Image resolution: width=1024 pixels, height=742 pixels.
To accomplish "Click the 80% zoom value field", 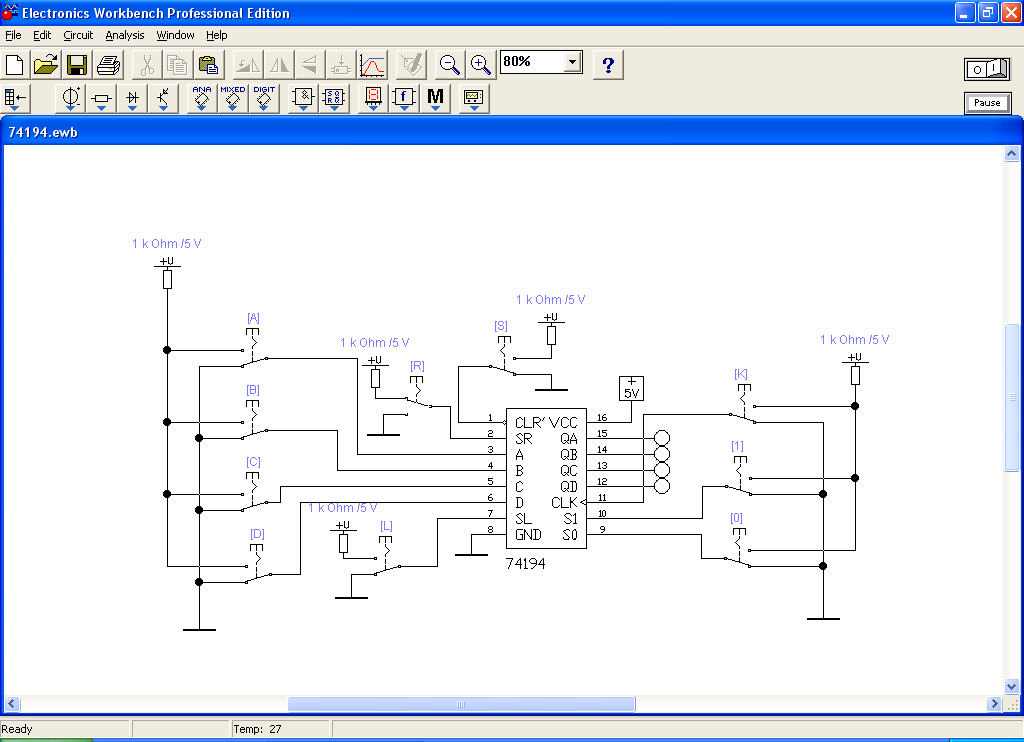I will 532,62.
